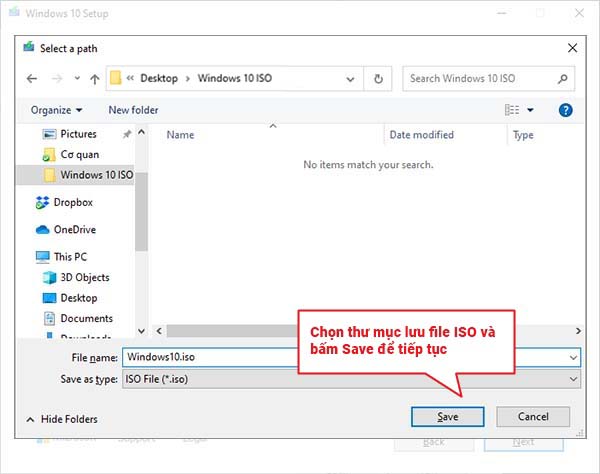
Task: Click the Pictures folder icon
Action: tap(49, 134)
